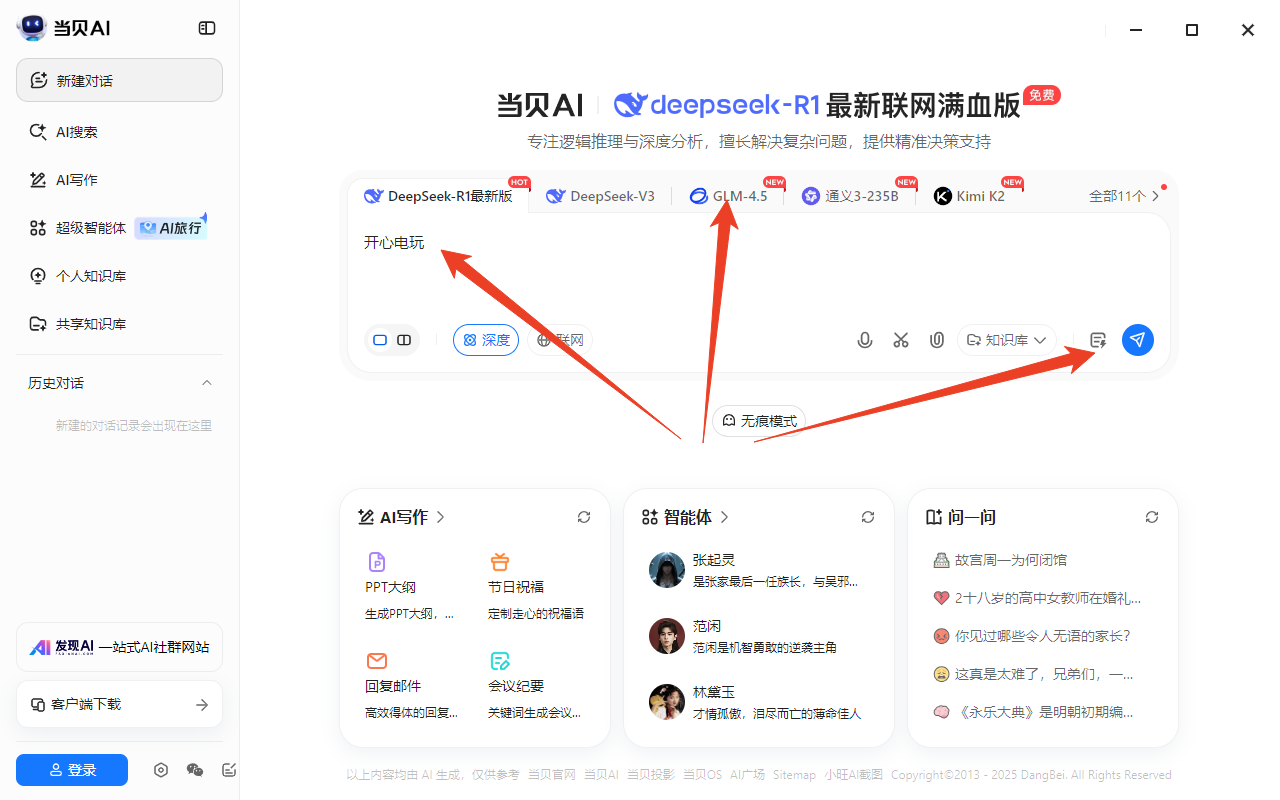Click the microphone voice input icon
This screenshot has height=800, width=1280.
tap(865, 340)
